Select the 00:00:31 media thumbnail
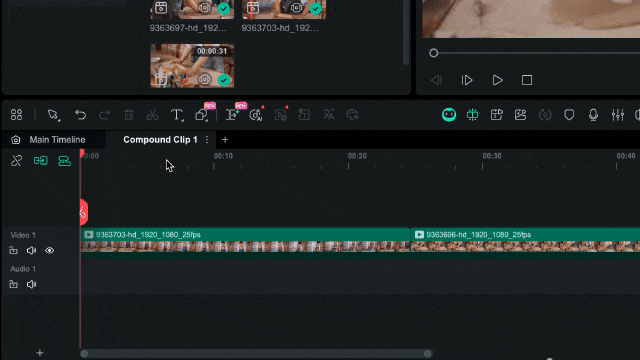 coord(192,66)
